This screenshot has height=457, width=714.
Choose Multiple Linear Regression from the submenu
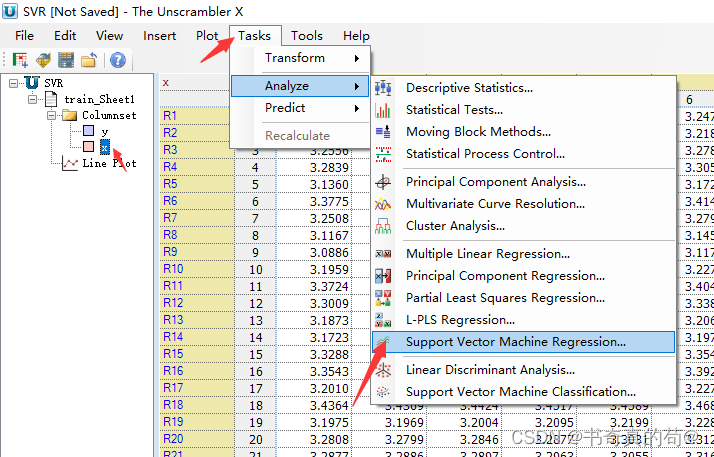(523, 254)
